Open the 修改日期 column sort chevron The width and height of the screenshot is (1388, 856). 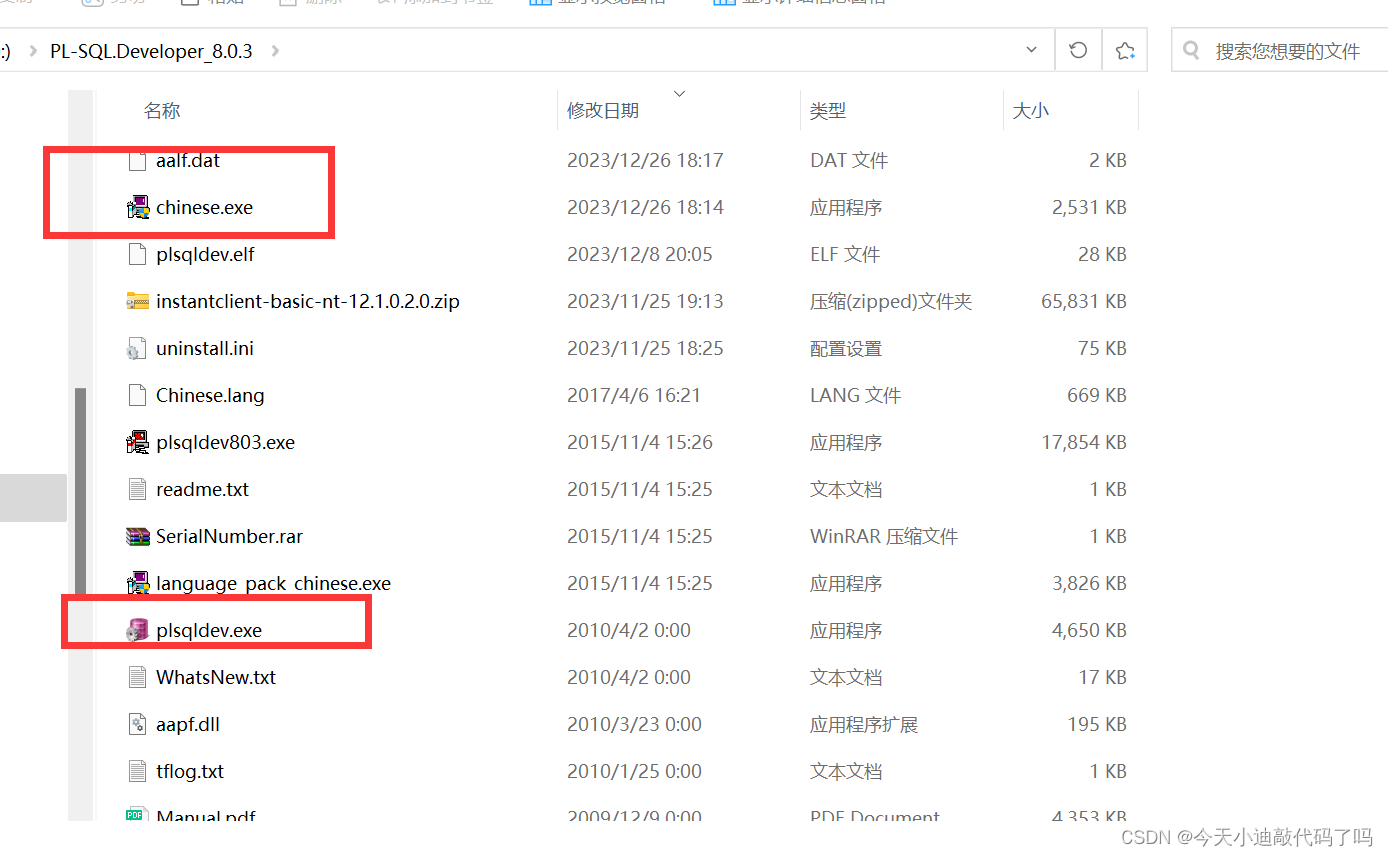coord(680,93)
